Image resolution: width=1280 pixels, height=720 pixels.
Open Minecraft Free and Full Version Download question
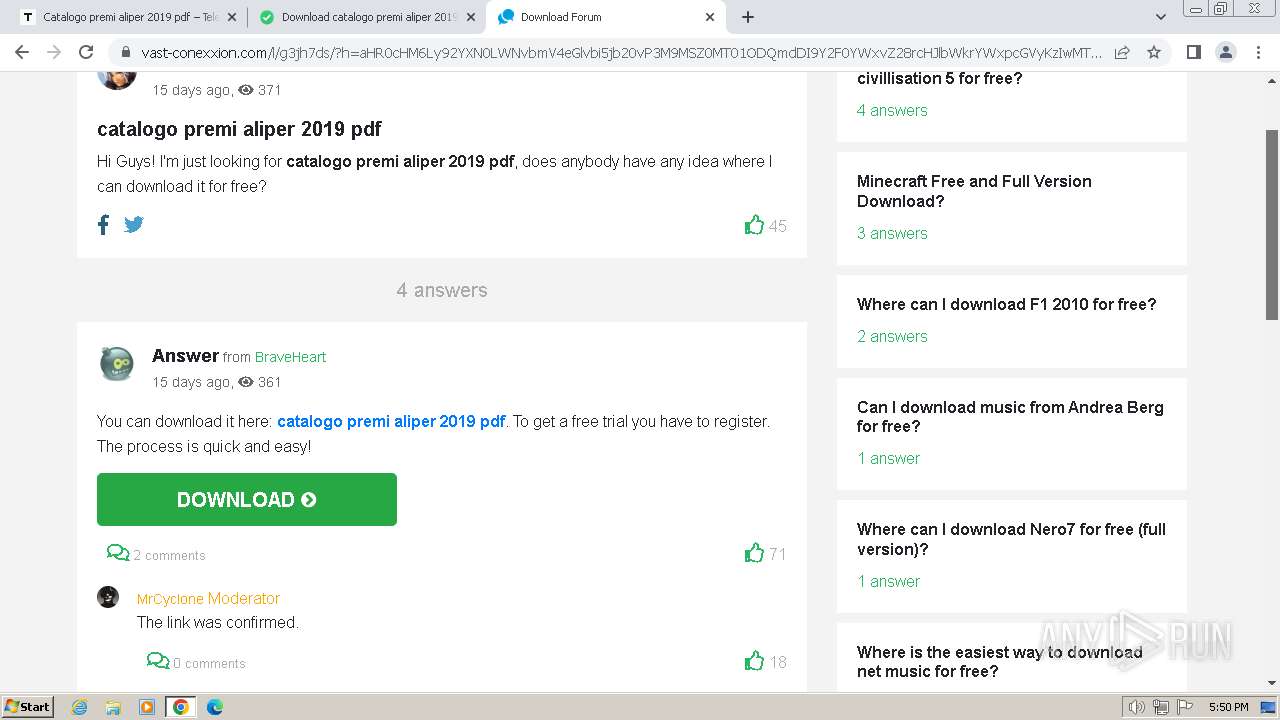(974, 191)
